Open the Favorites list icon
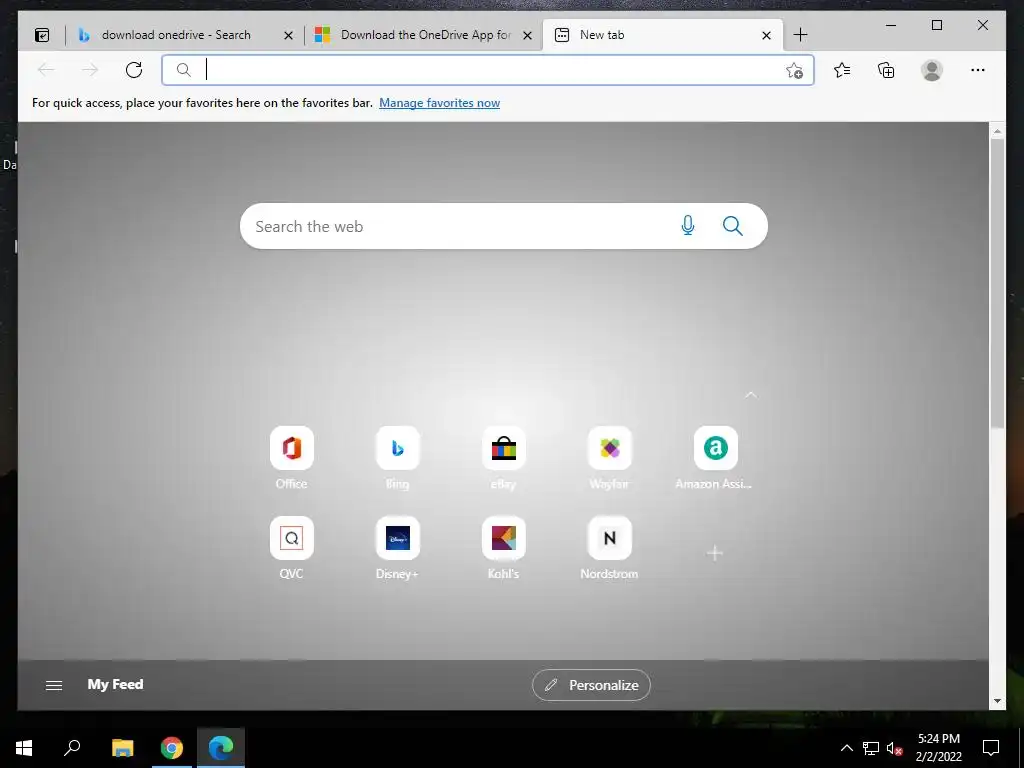The width and height of the screenshot is (1024, 768). pos(842,70)
